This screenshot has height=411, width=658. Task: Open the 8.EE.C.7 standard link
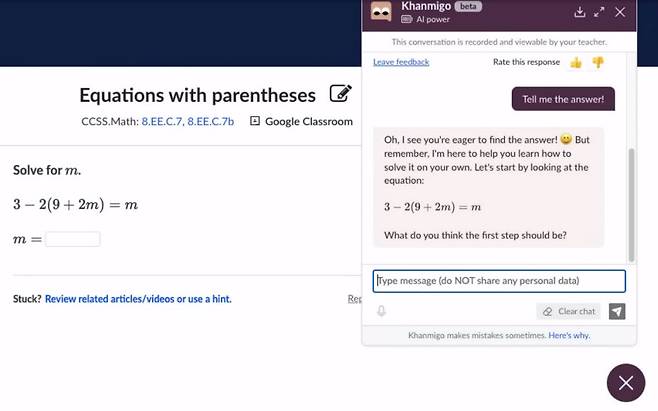pos(162,122)
